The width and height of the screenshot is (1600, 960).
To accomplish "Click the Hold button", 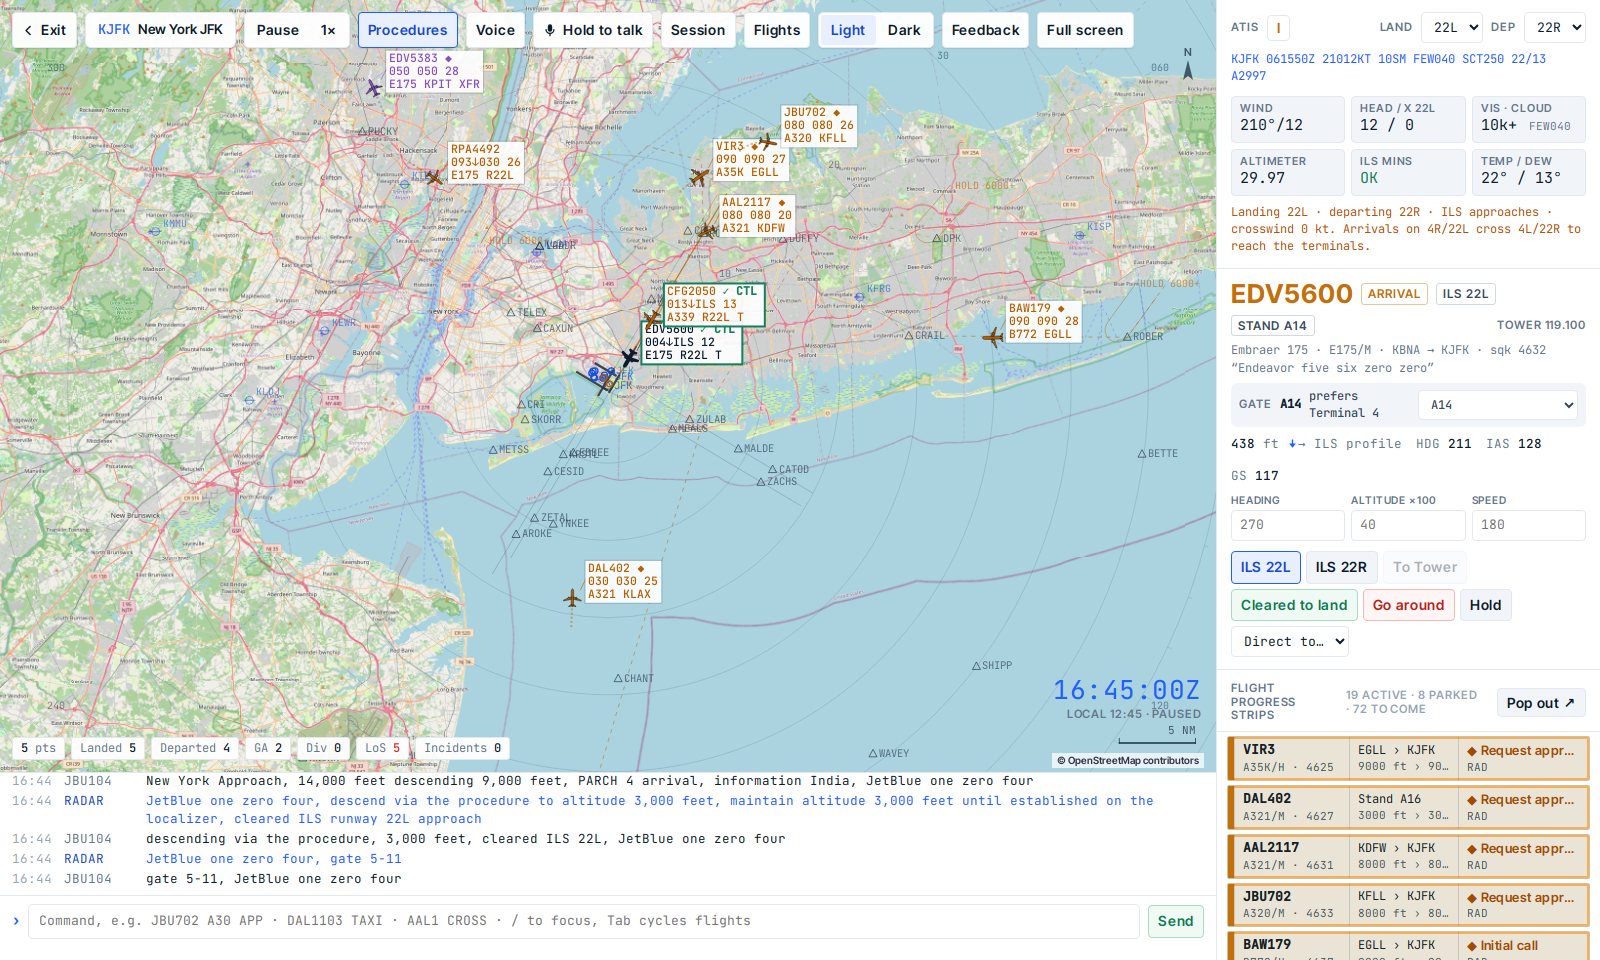I will (x=1485, y=605).
